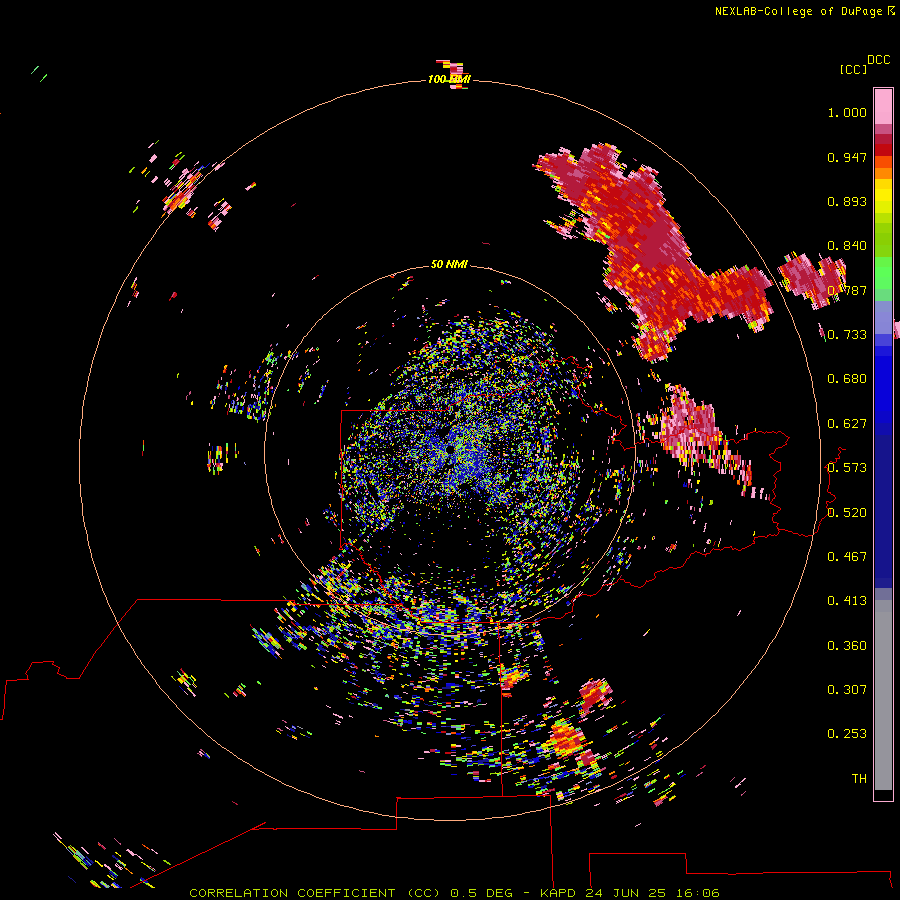Select the 0.733 legend value
The image size is (900, 900).
pyautogui.click(x=847, y=335)
